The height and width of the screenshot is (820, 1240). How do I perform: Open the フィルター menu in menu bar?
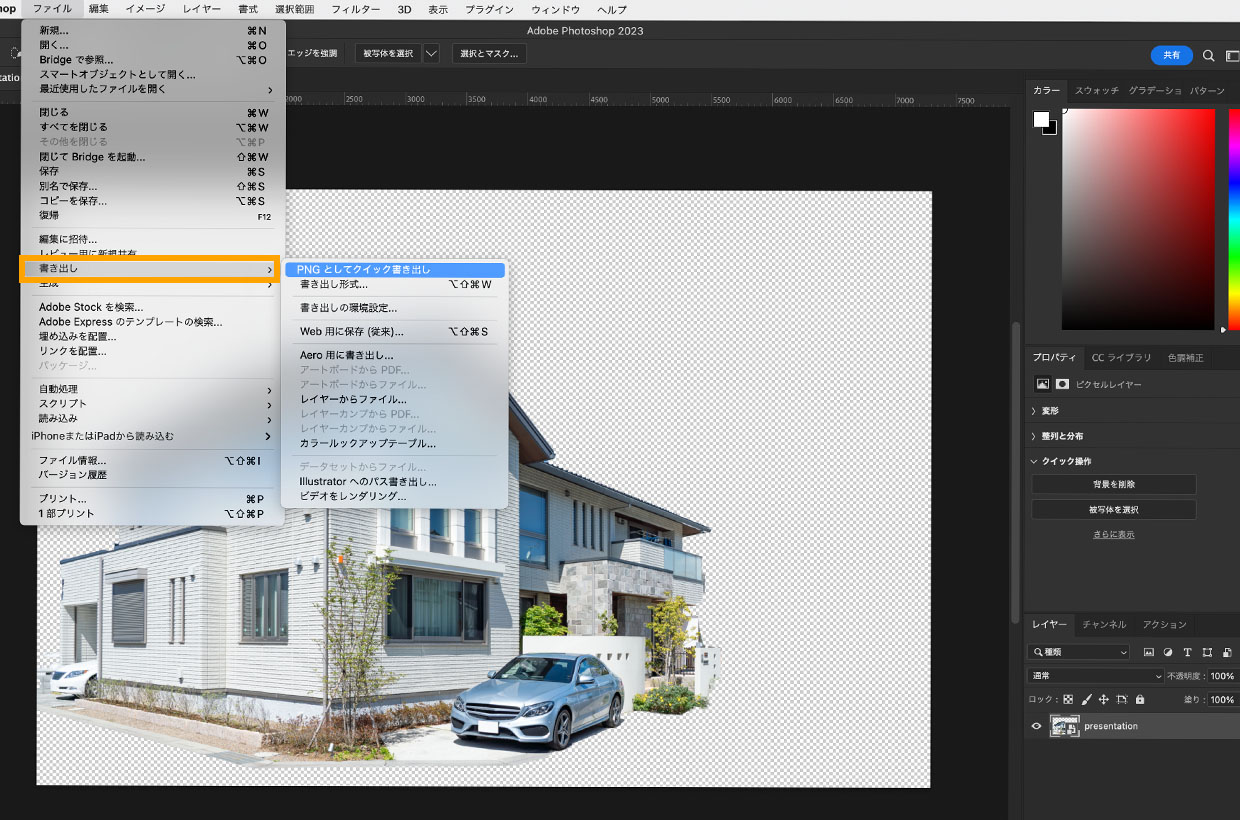point(355,9)
